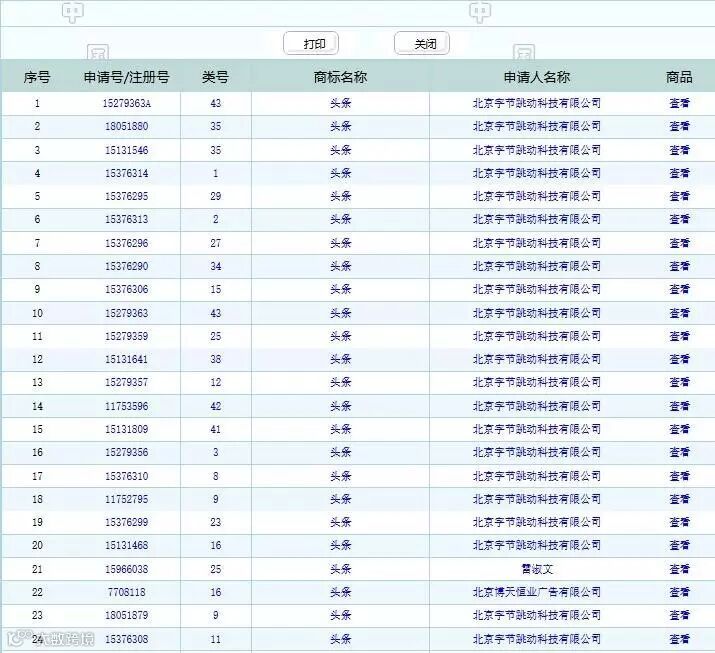This screenshot has height=653, width=715.
Task: Open 查看 link for application 11753596
Action: [x=679, y=406]
